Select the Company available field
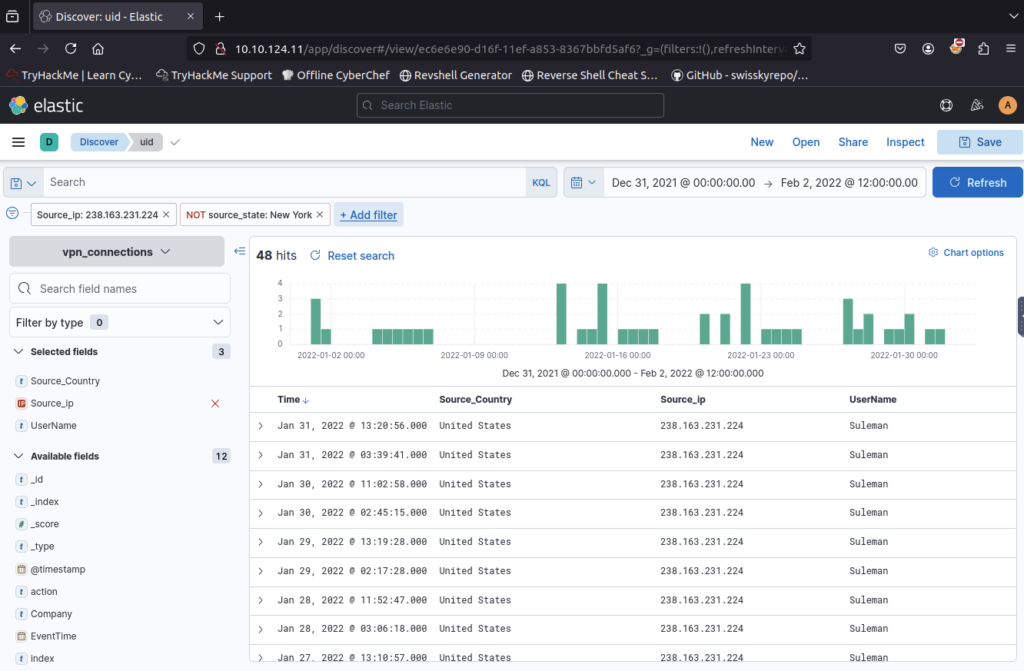Viewport: 1024px width, 671px height. pos(51,614)
